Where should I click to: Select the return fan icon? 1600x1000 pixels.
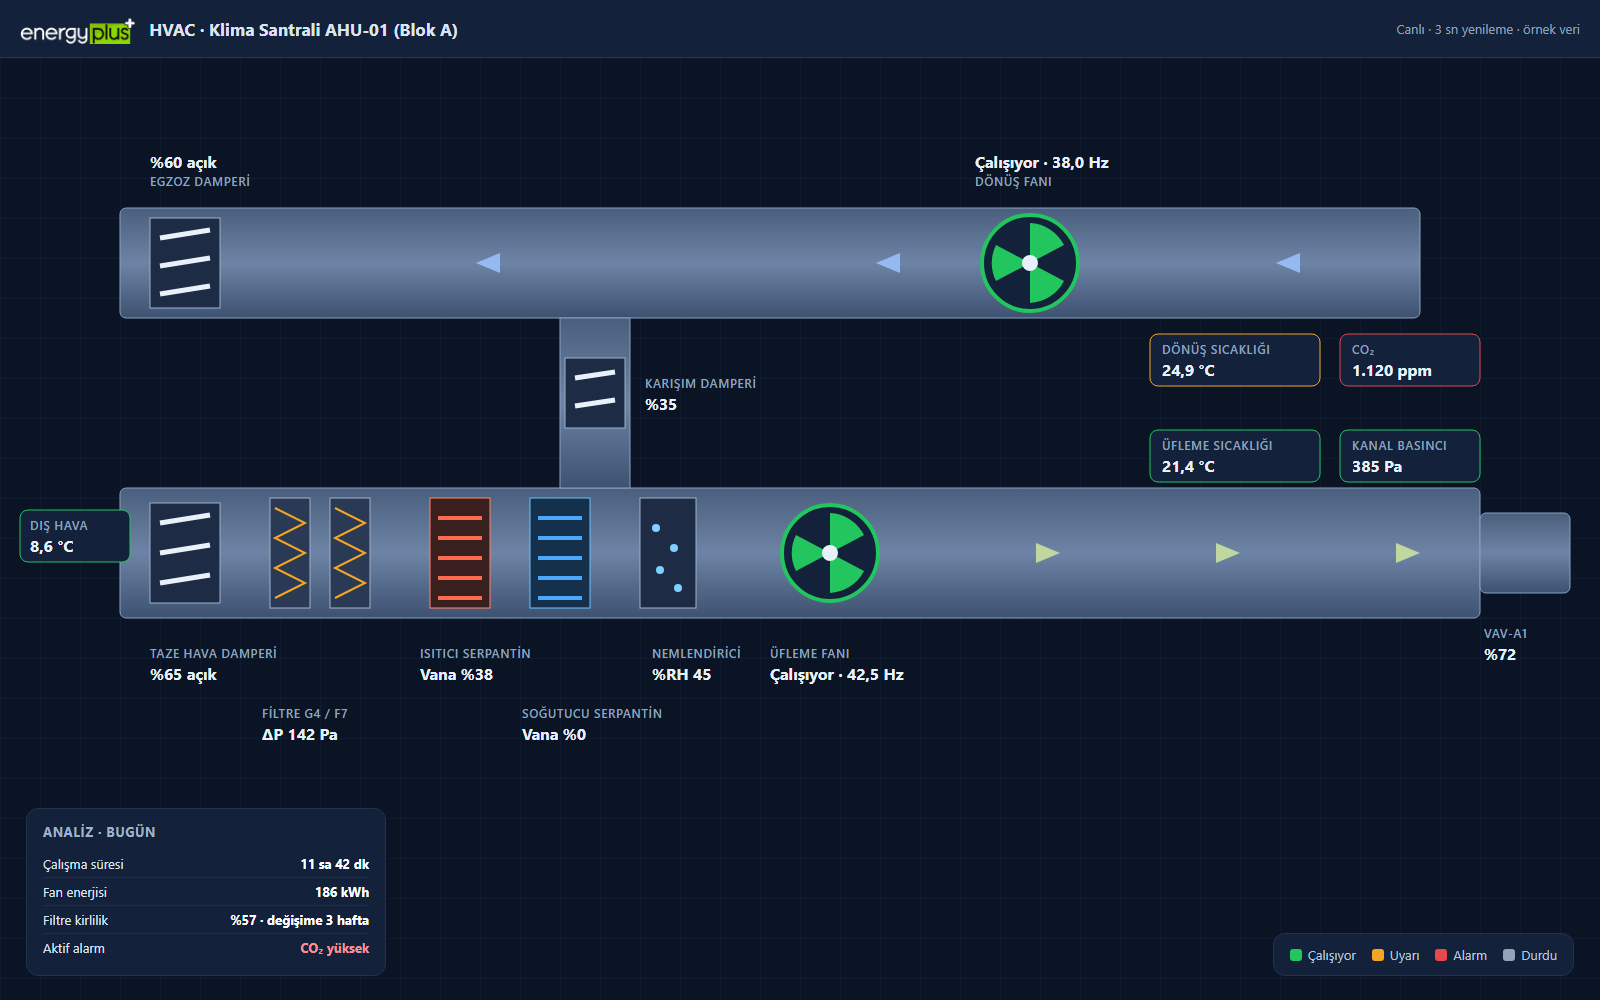(1030, 263)
